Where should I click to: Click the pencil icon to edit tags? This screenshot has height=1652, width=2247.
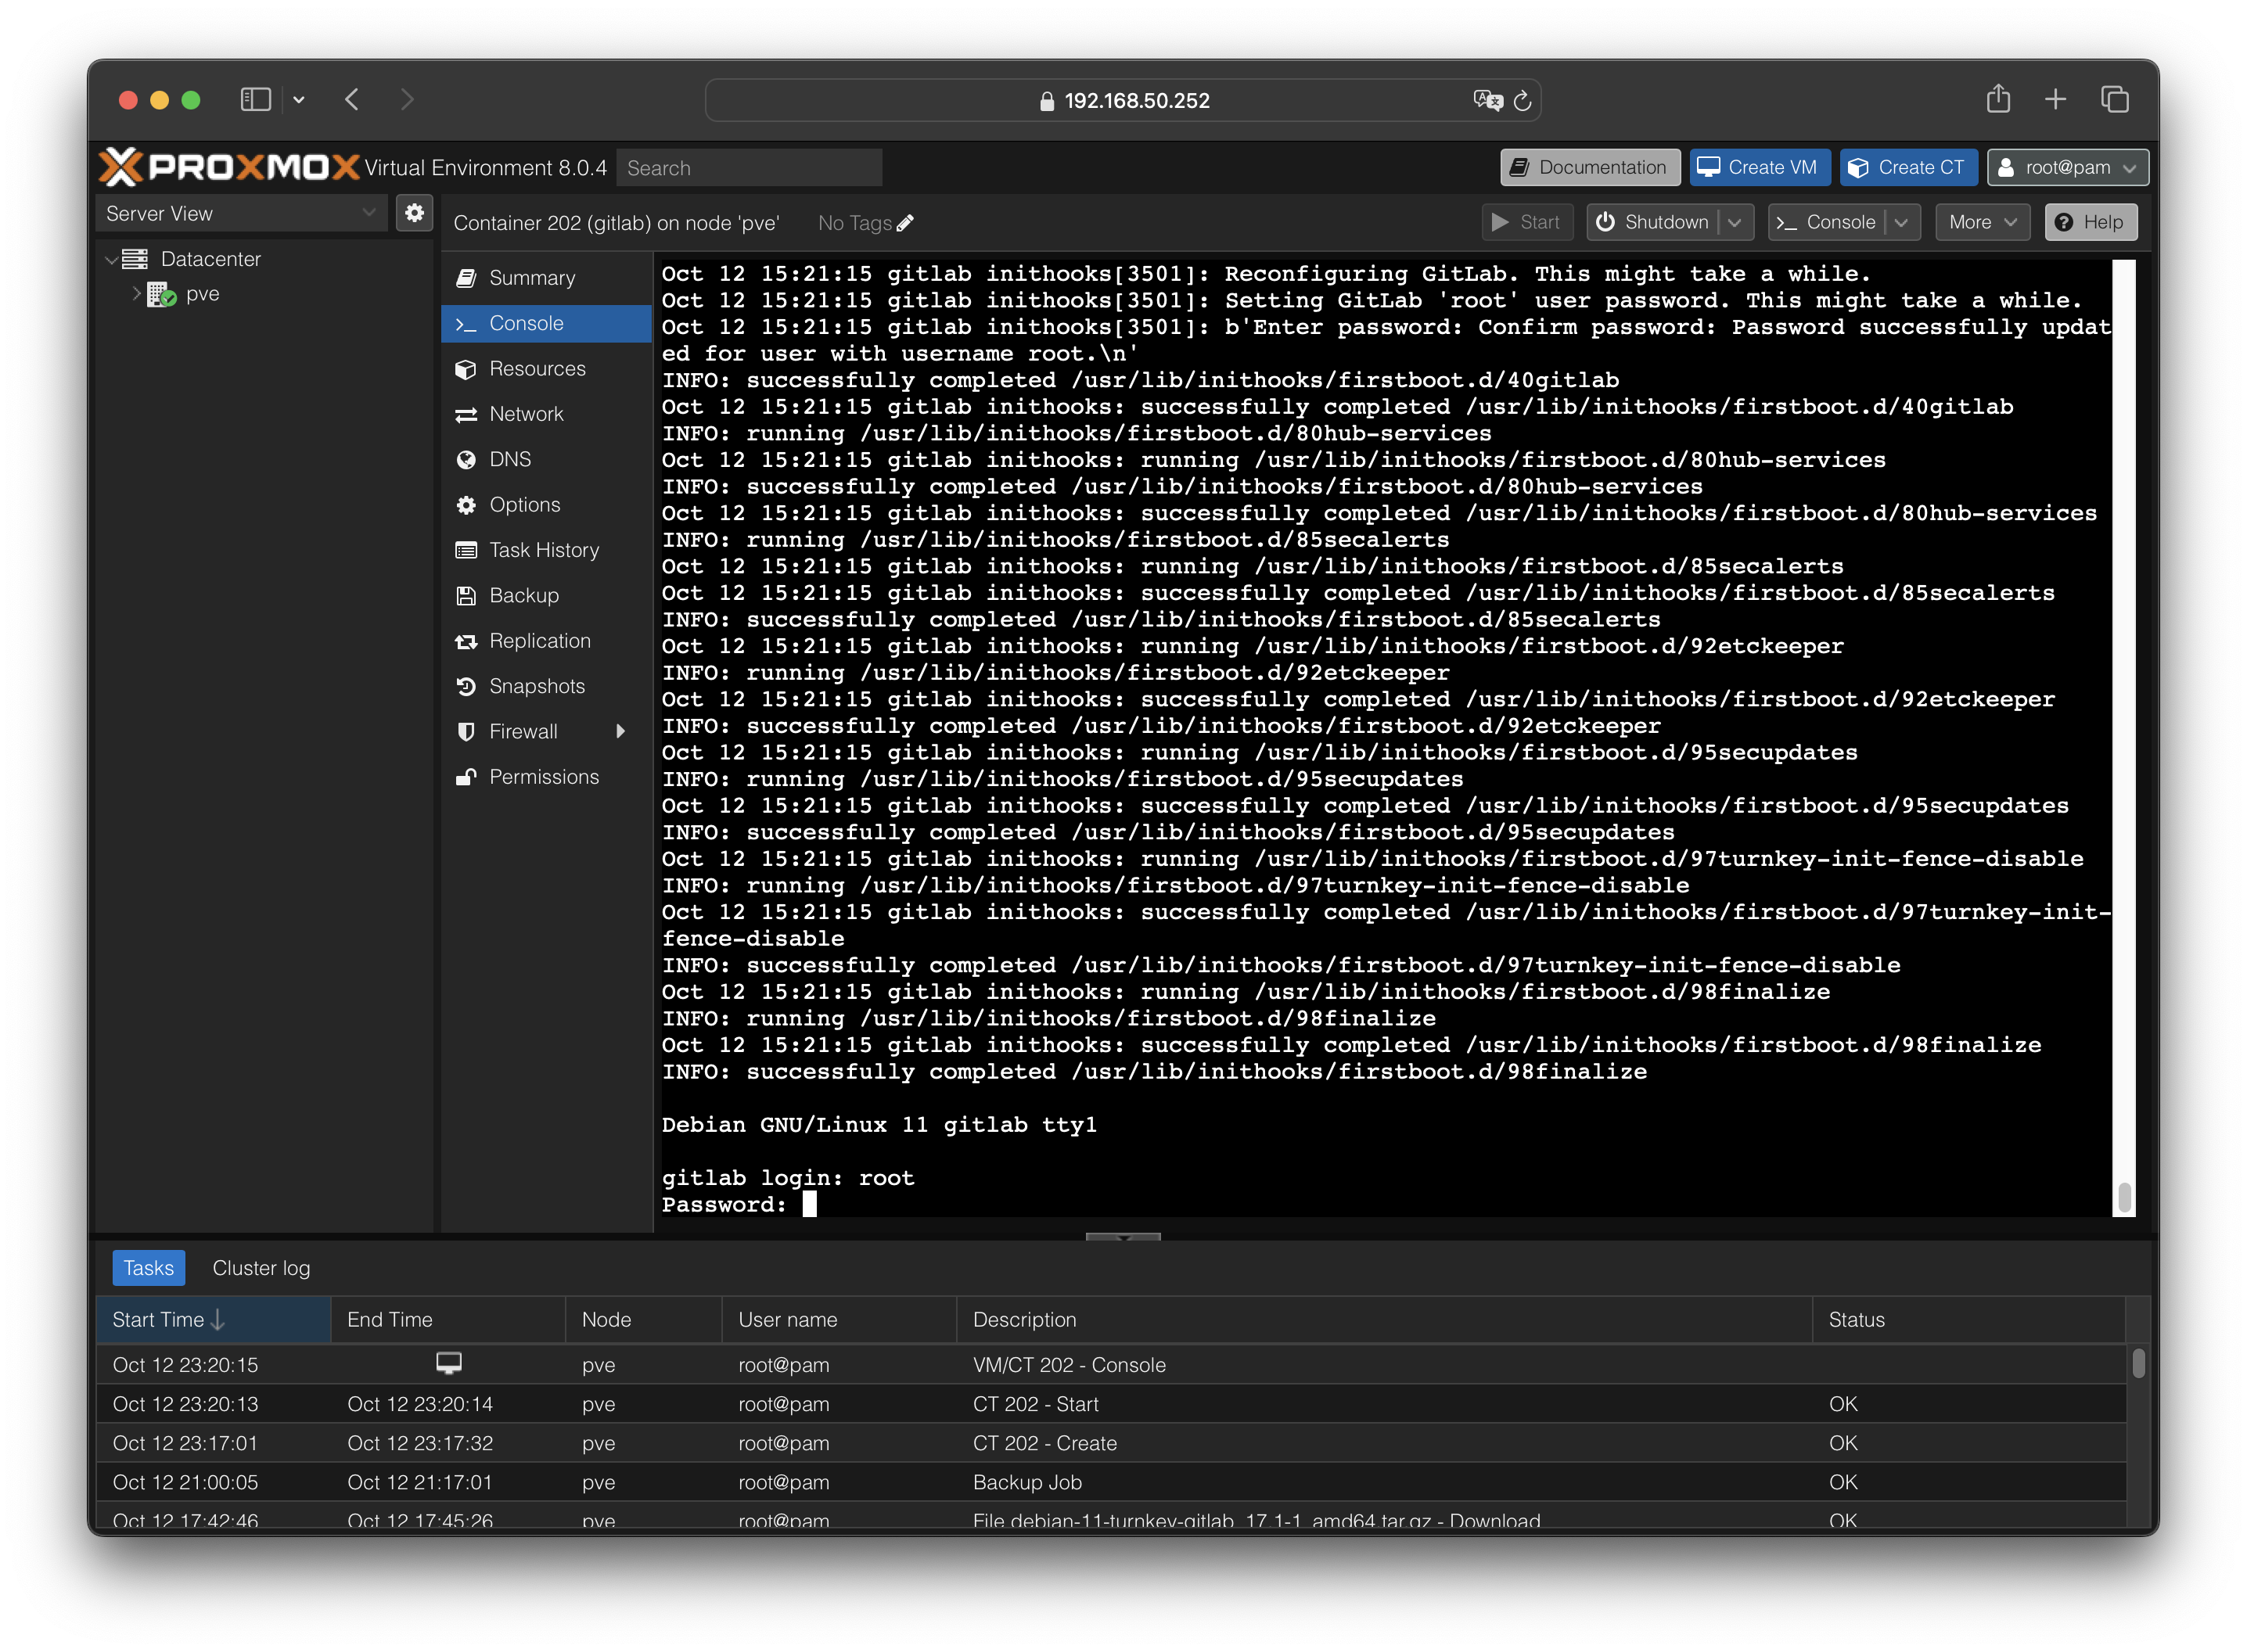[905, 223]
